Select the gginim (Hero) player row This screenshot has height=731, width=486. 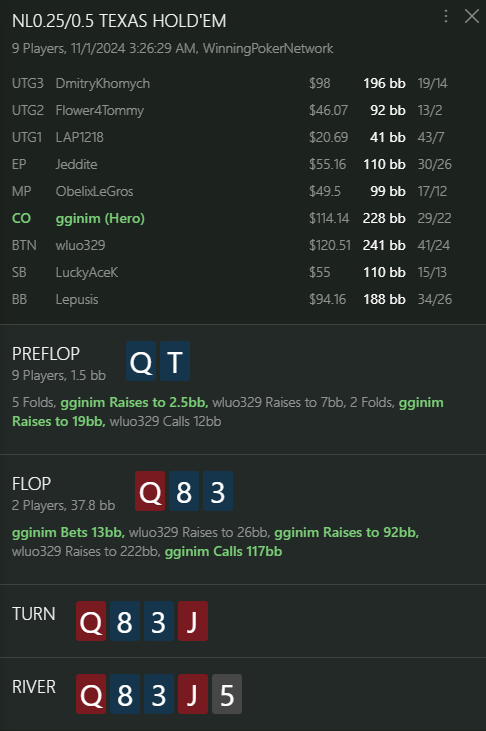pos(232,218)
